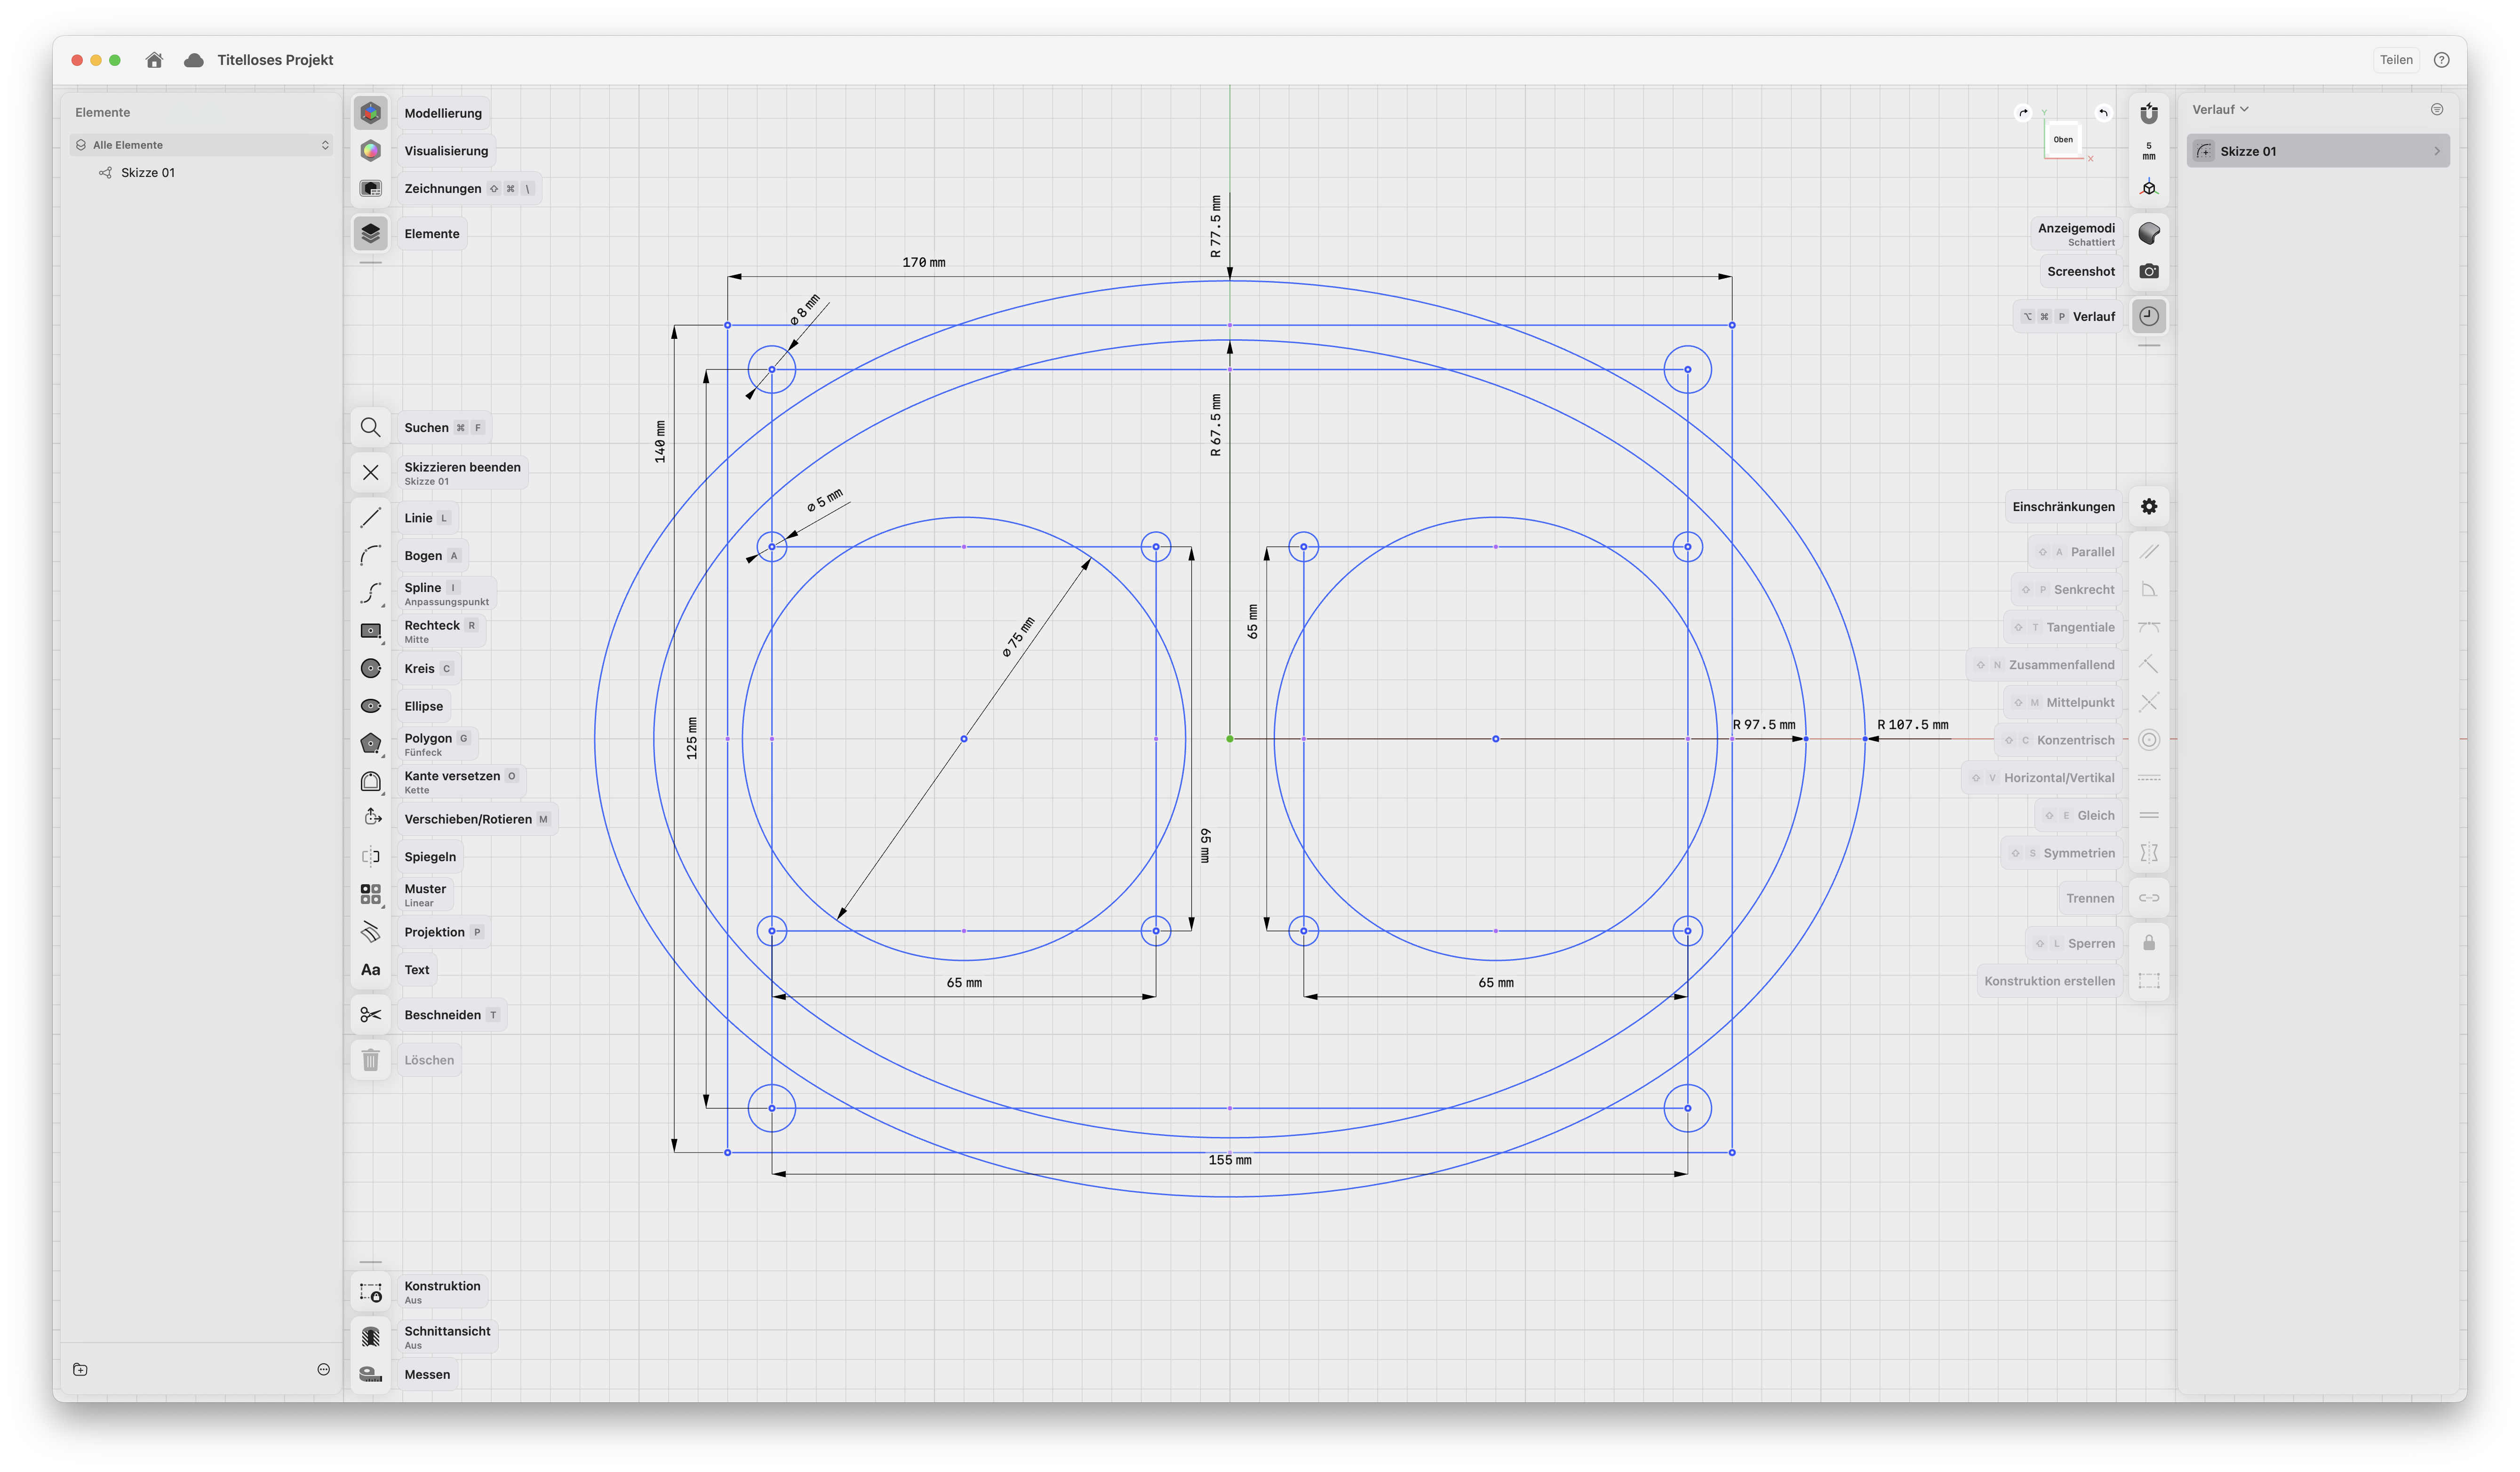Click the Trennen link icon
This screenshot has height=1472, width=2520.
[2148, 898]
